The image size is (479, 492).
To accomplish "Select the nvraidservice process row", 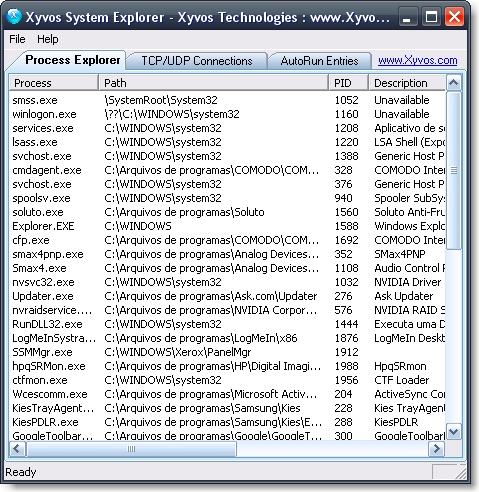I will (x=227, y=310).
